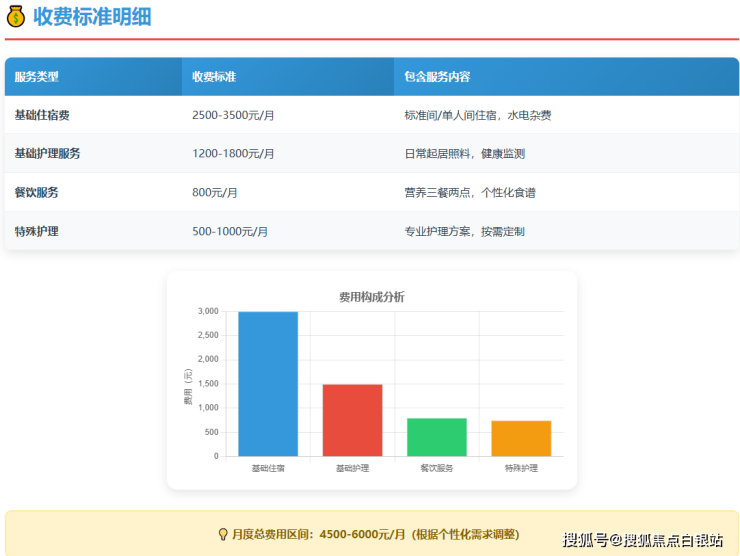The image size is (740, 556).
Task: Click the money bag icon beside 收费标准明细
Action: [x=15, y=16]
